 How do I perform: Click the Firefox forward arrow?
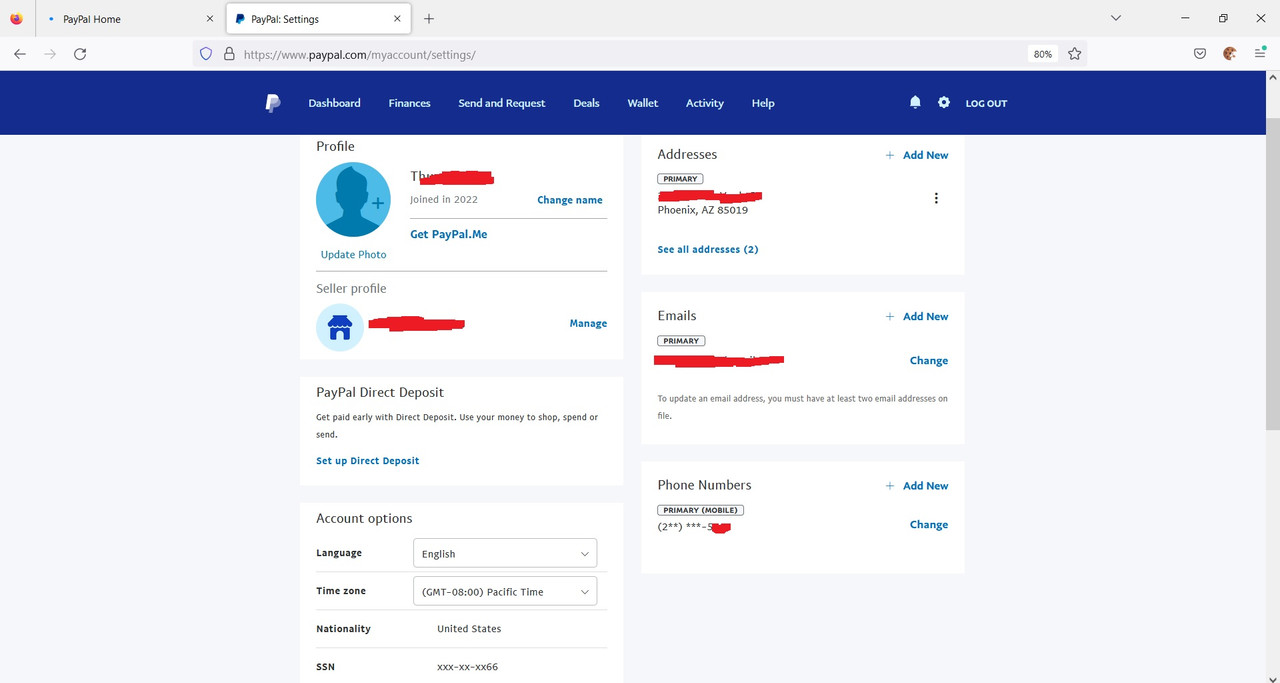(50, 54)
